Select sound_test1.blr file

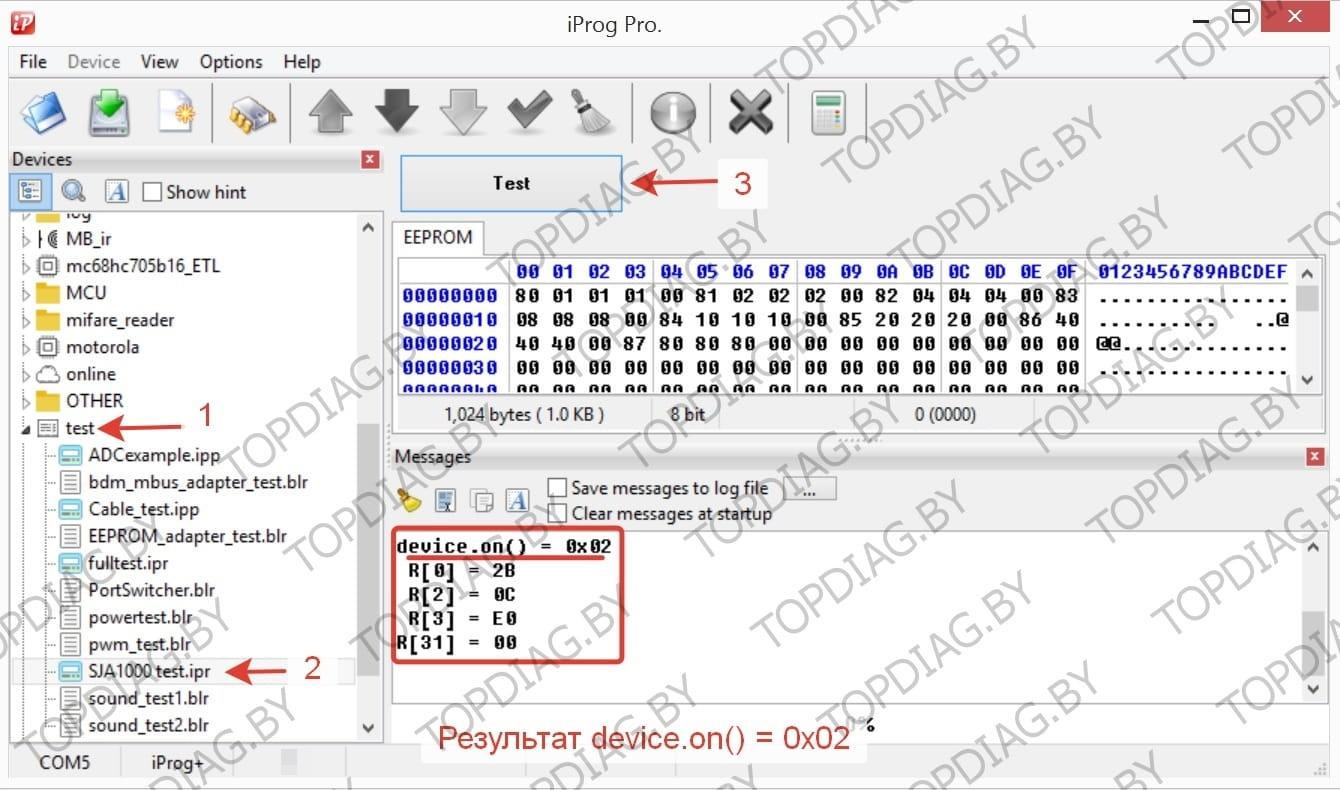(149, 698)
